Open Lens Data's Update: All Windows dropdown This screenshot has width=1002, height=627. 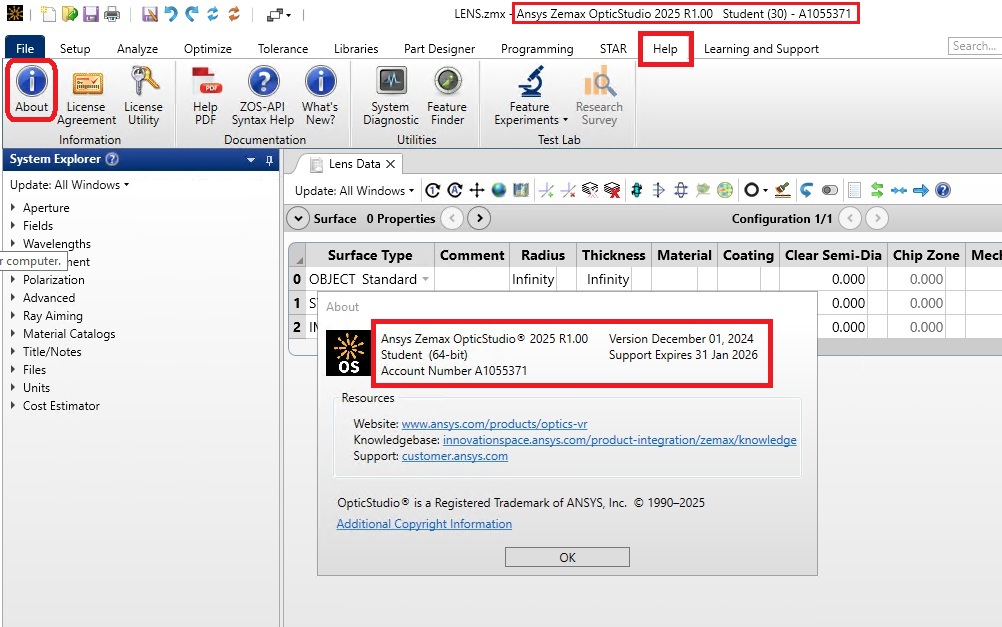(355, 190)
